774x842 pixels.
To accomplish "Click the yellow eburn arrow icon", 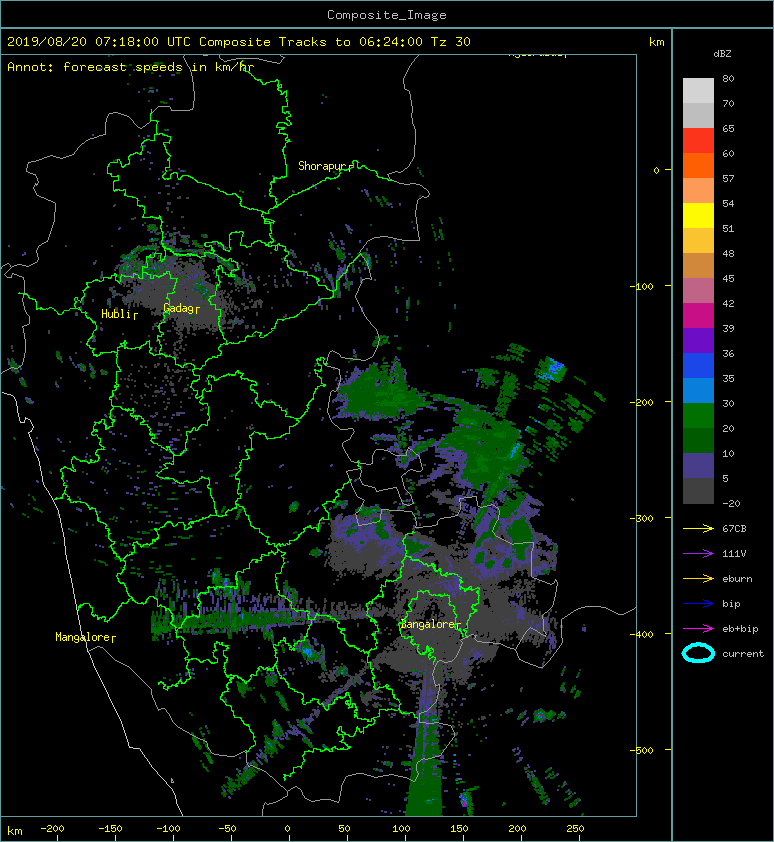I will [698, 578].
